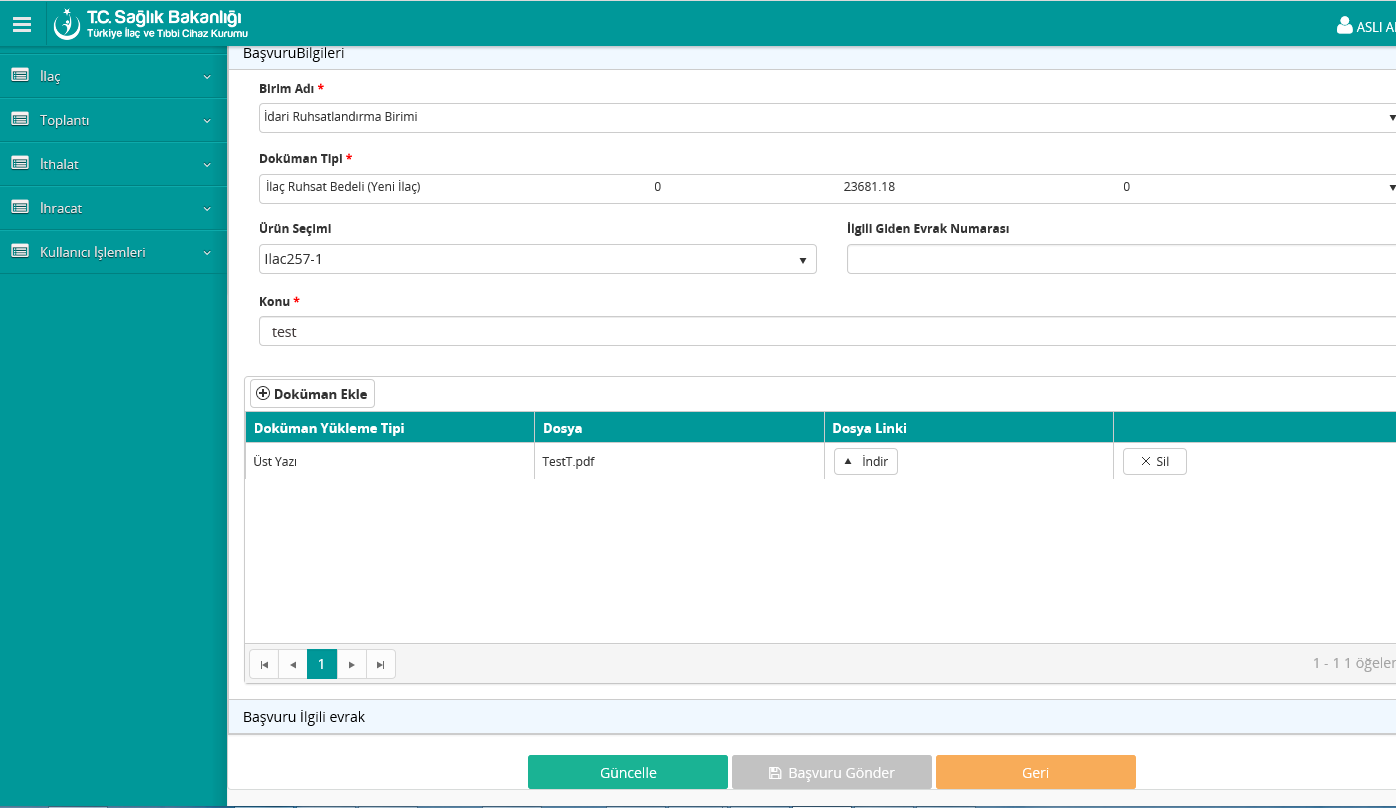Click the user profile icon
The height and width of the screenshot is (808, 1396).
pyautogui.click(x=1344, y=26)
